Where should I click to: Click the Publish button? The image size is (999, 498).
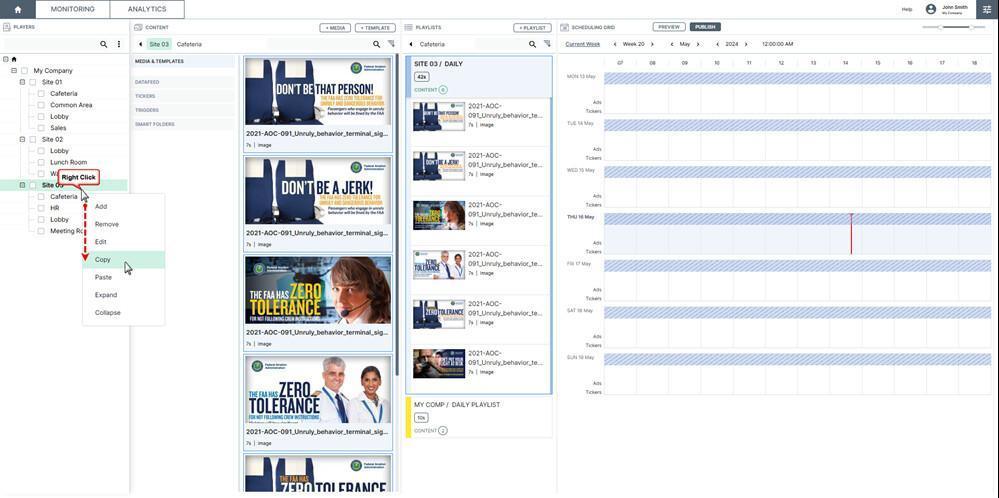click(705, 27)
